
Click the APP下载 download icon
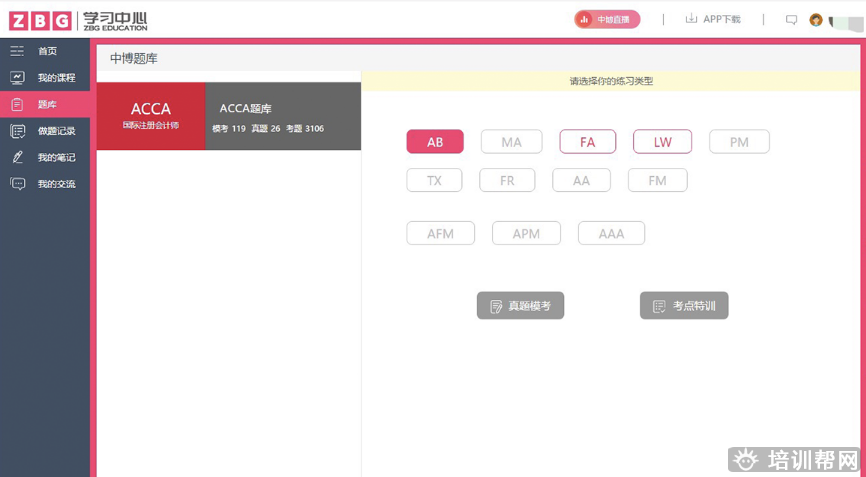pos(691,19)
